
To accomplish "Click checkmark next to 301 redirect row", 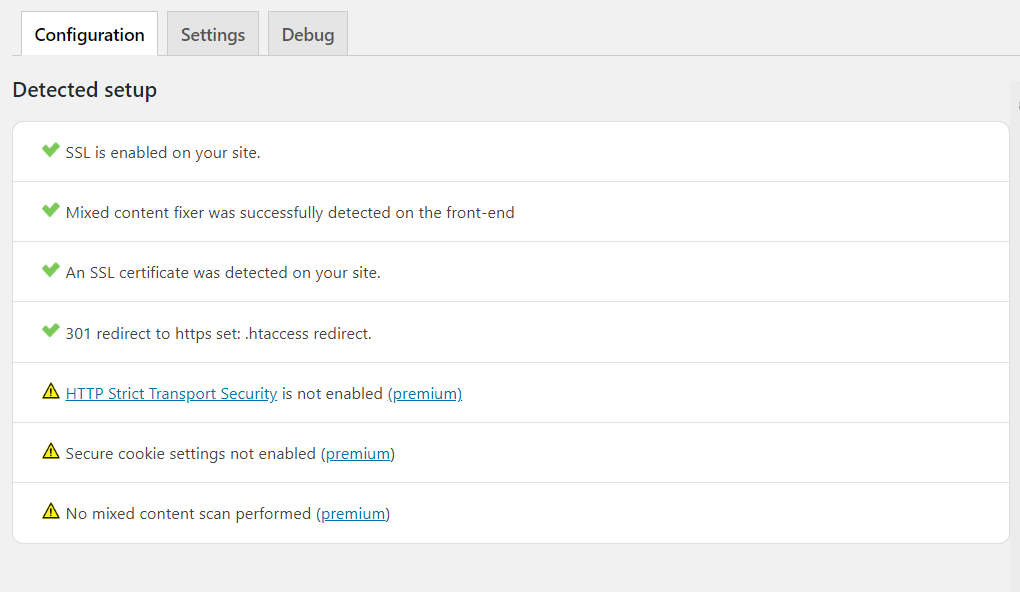I will 51,332.
